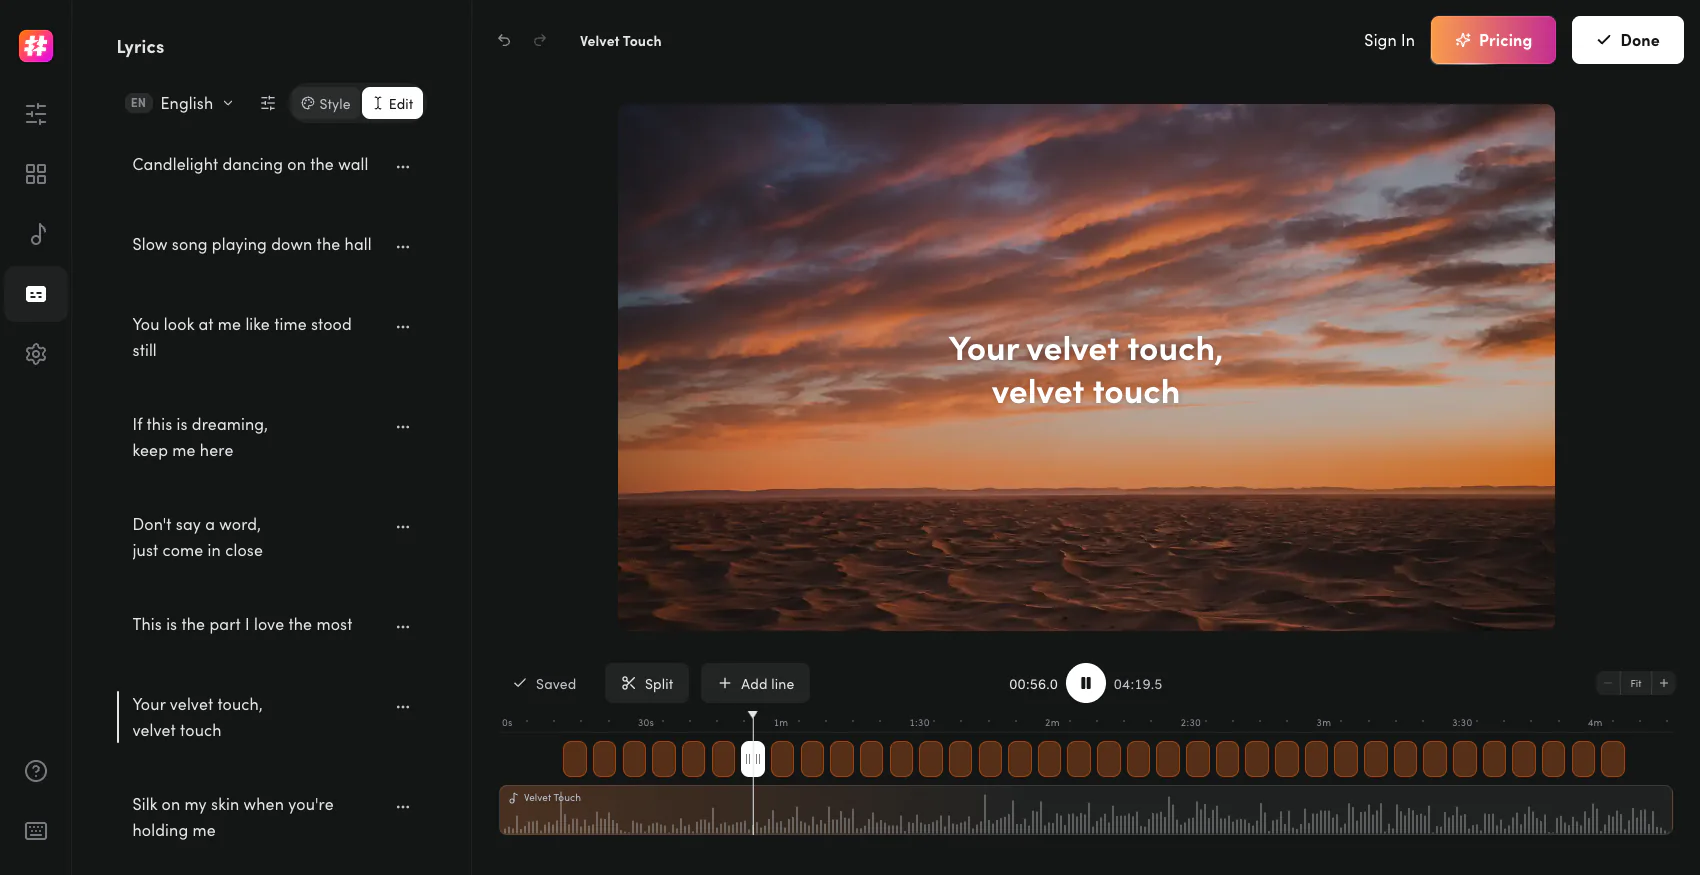Zoom in the timeline with plus button

pyautogui.click(x=1664, y=684)
